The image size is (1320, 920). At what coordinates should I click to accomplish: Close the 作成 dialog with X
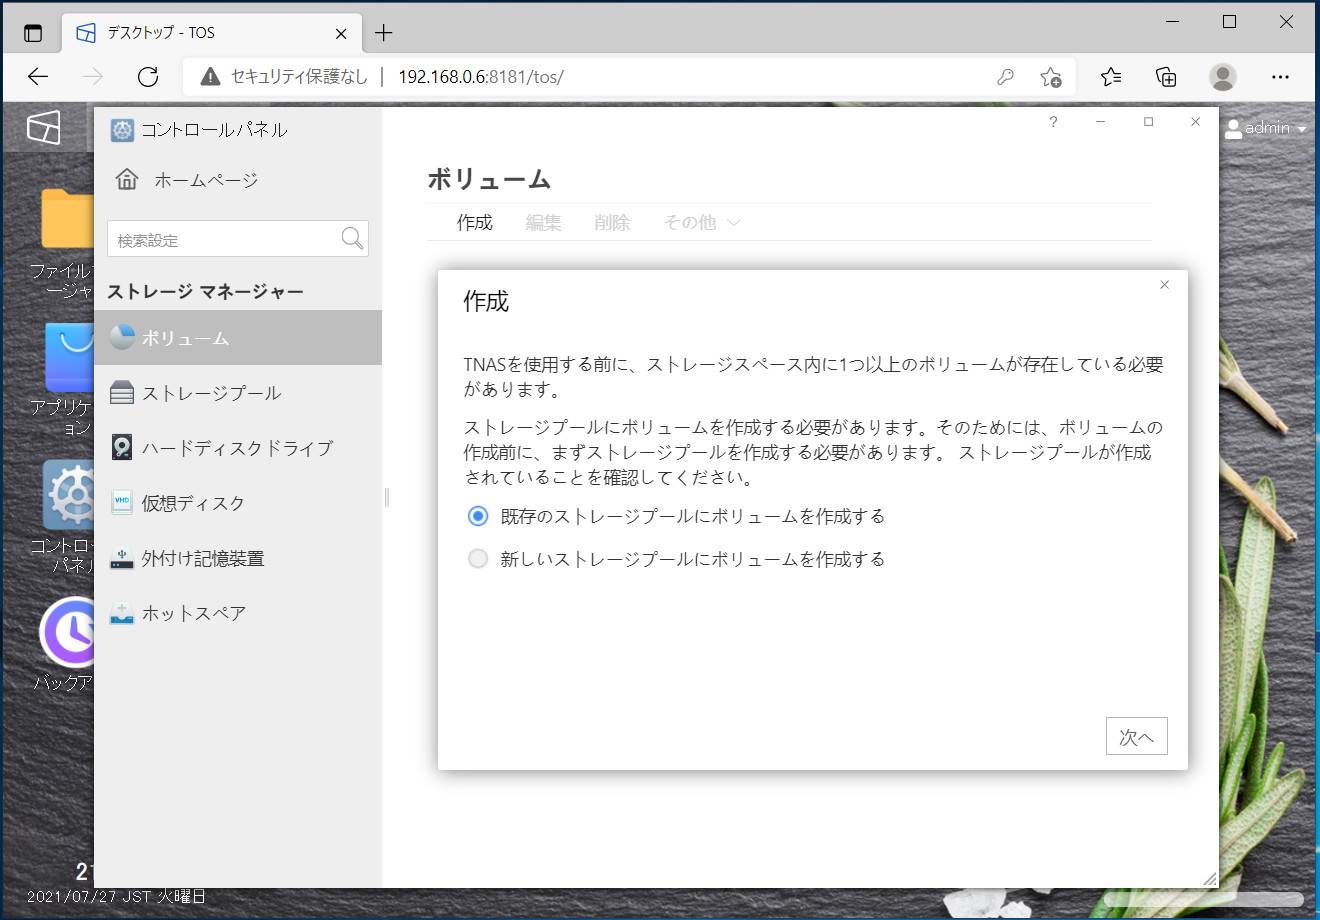(x=1164, y=285)
